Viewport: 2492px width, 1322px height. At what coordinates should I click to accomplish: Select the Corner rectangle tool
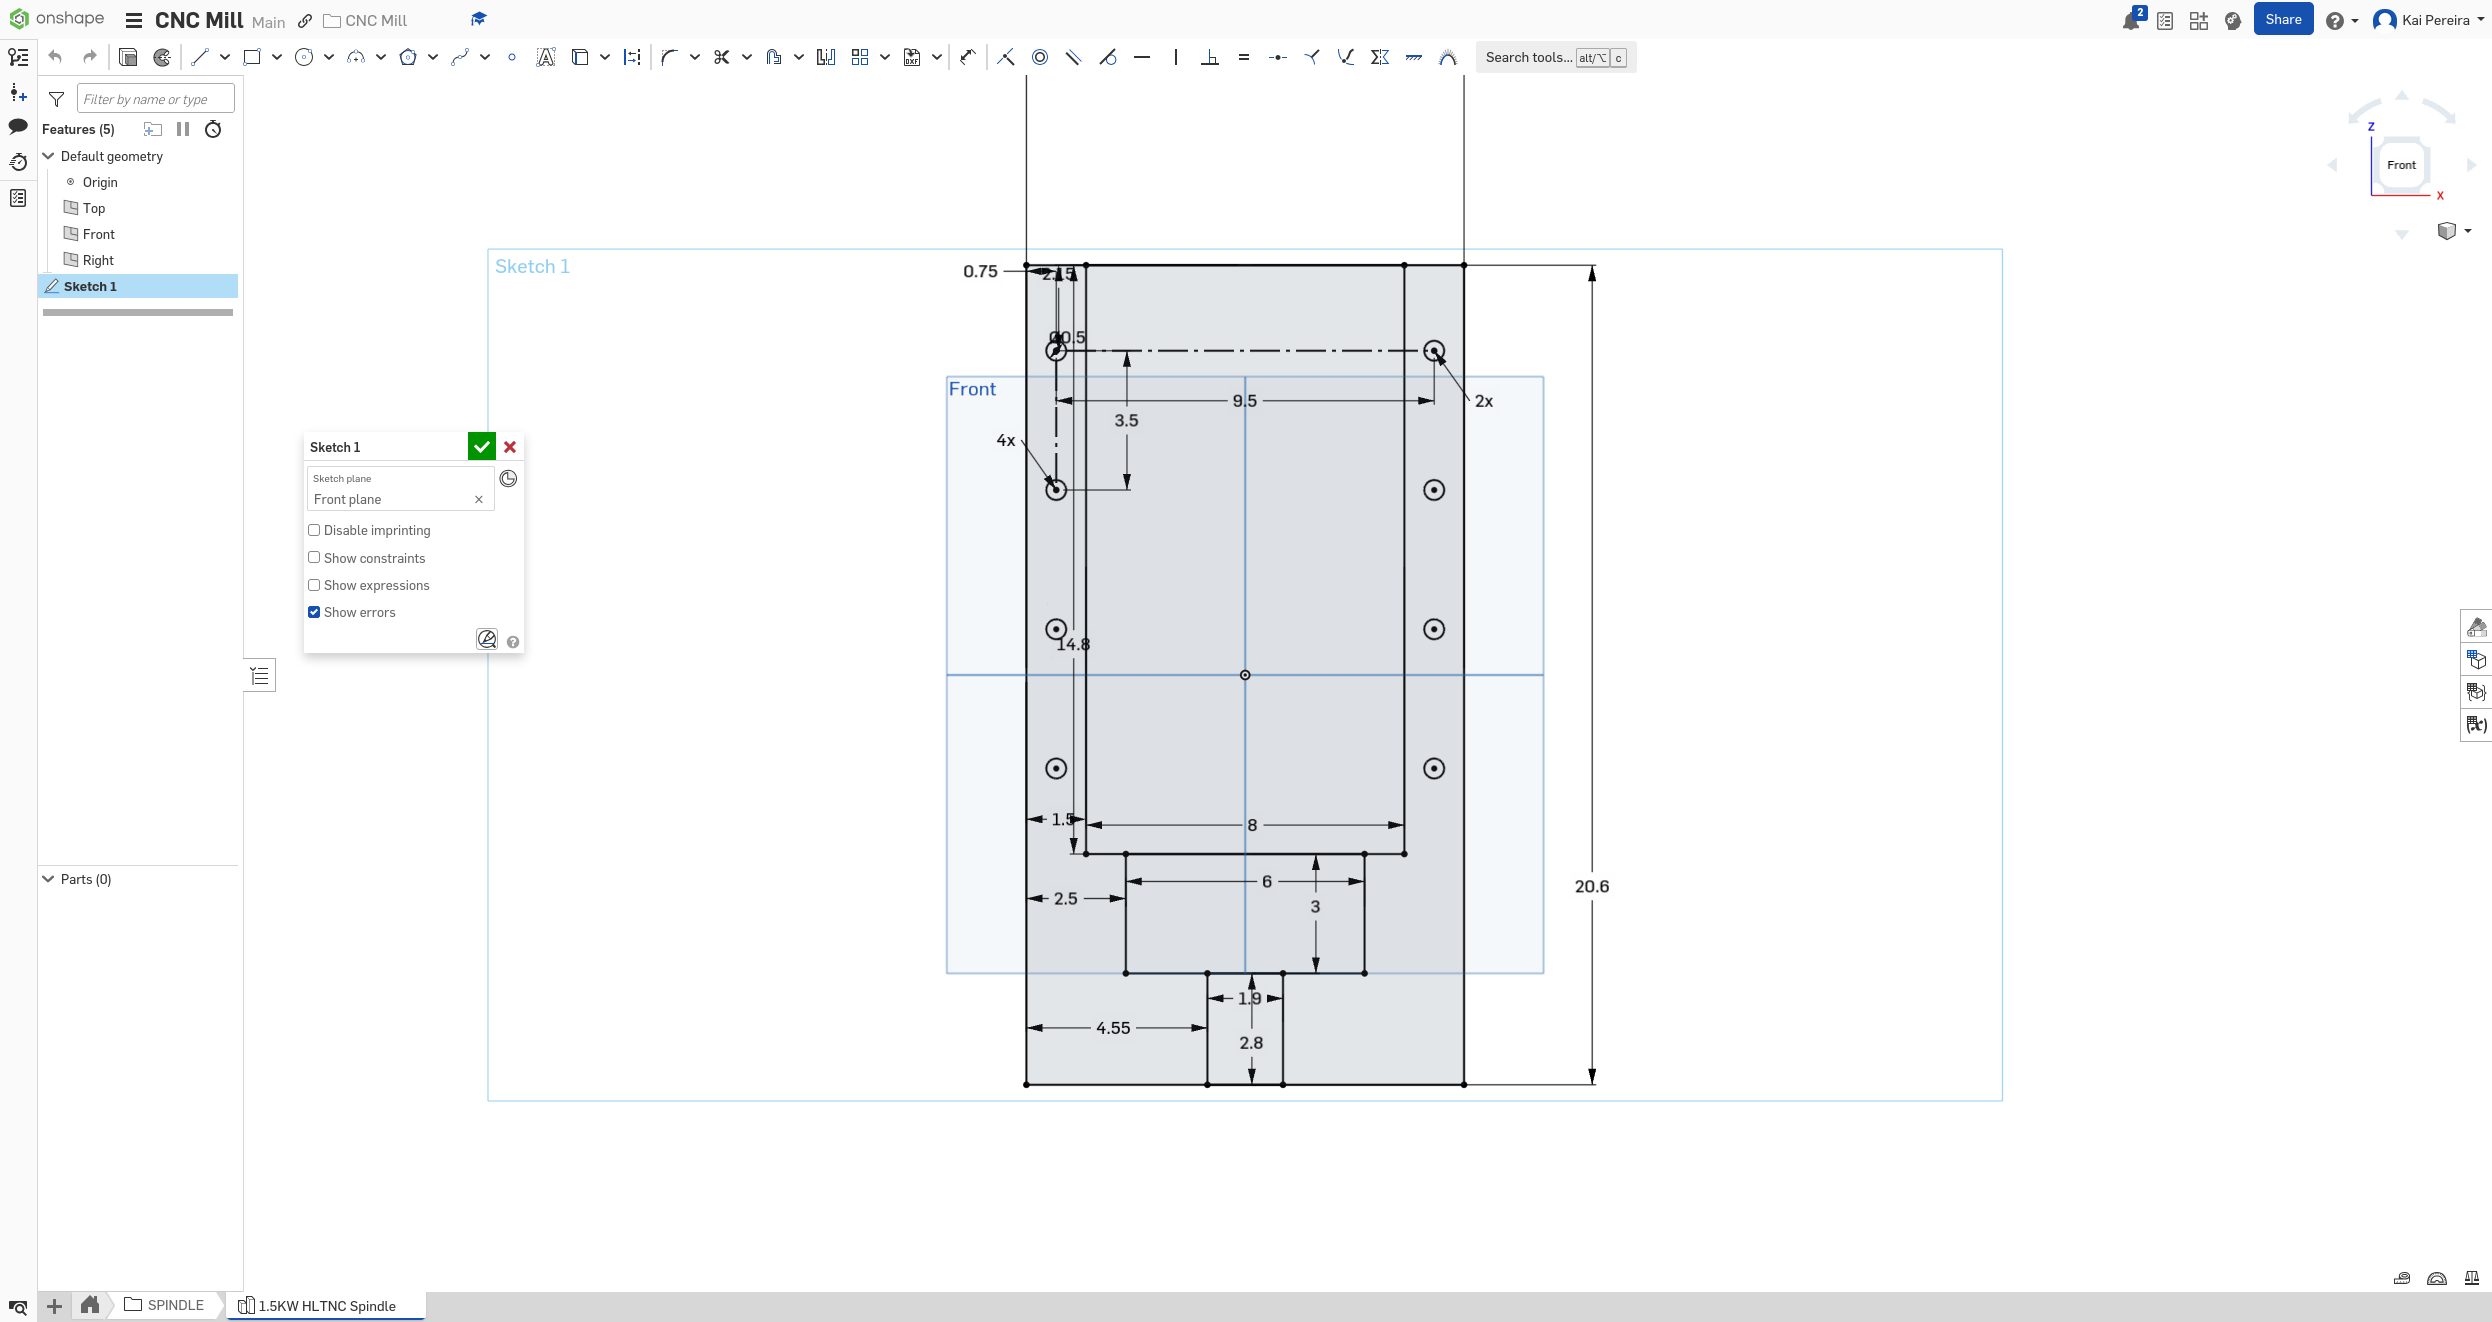pos(253,57)
